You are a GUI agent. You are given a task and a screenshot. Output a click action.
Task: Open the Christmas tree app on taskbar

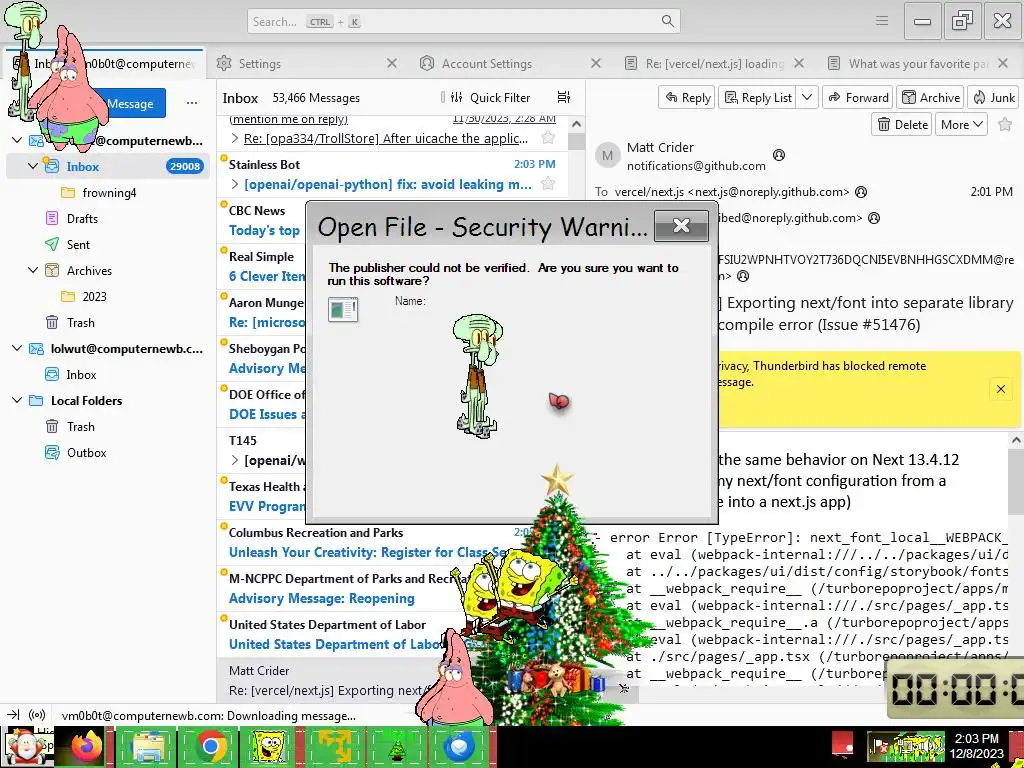click(x=397, y=746)
